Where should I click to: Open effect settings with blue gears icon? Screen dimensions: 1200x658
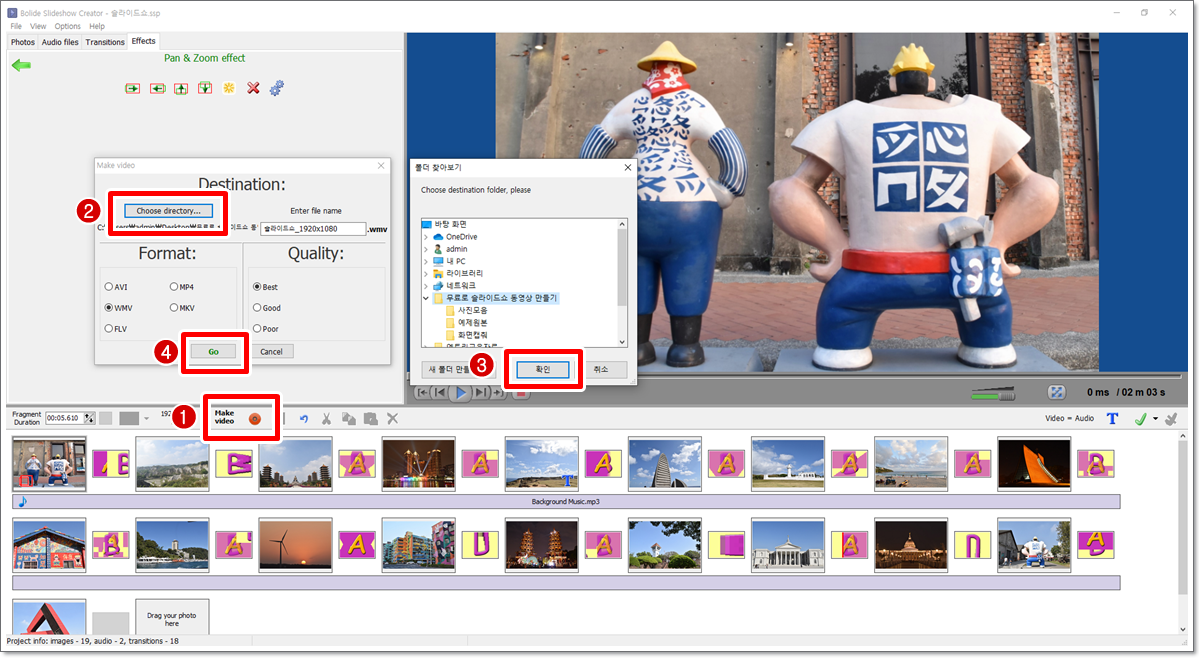tap(277, 88)
